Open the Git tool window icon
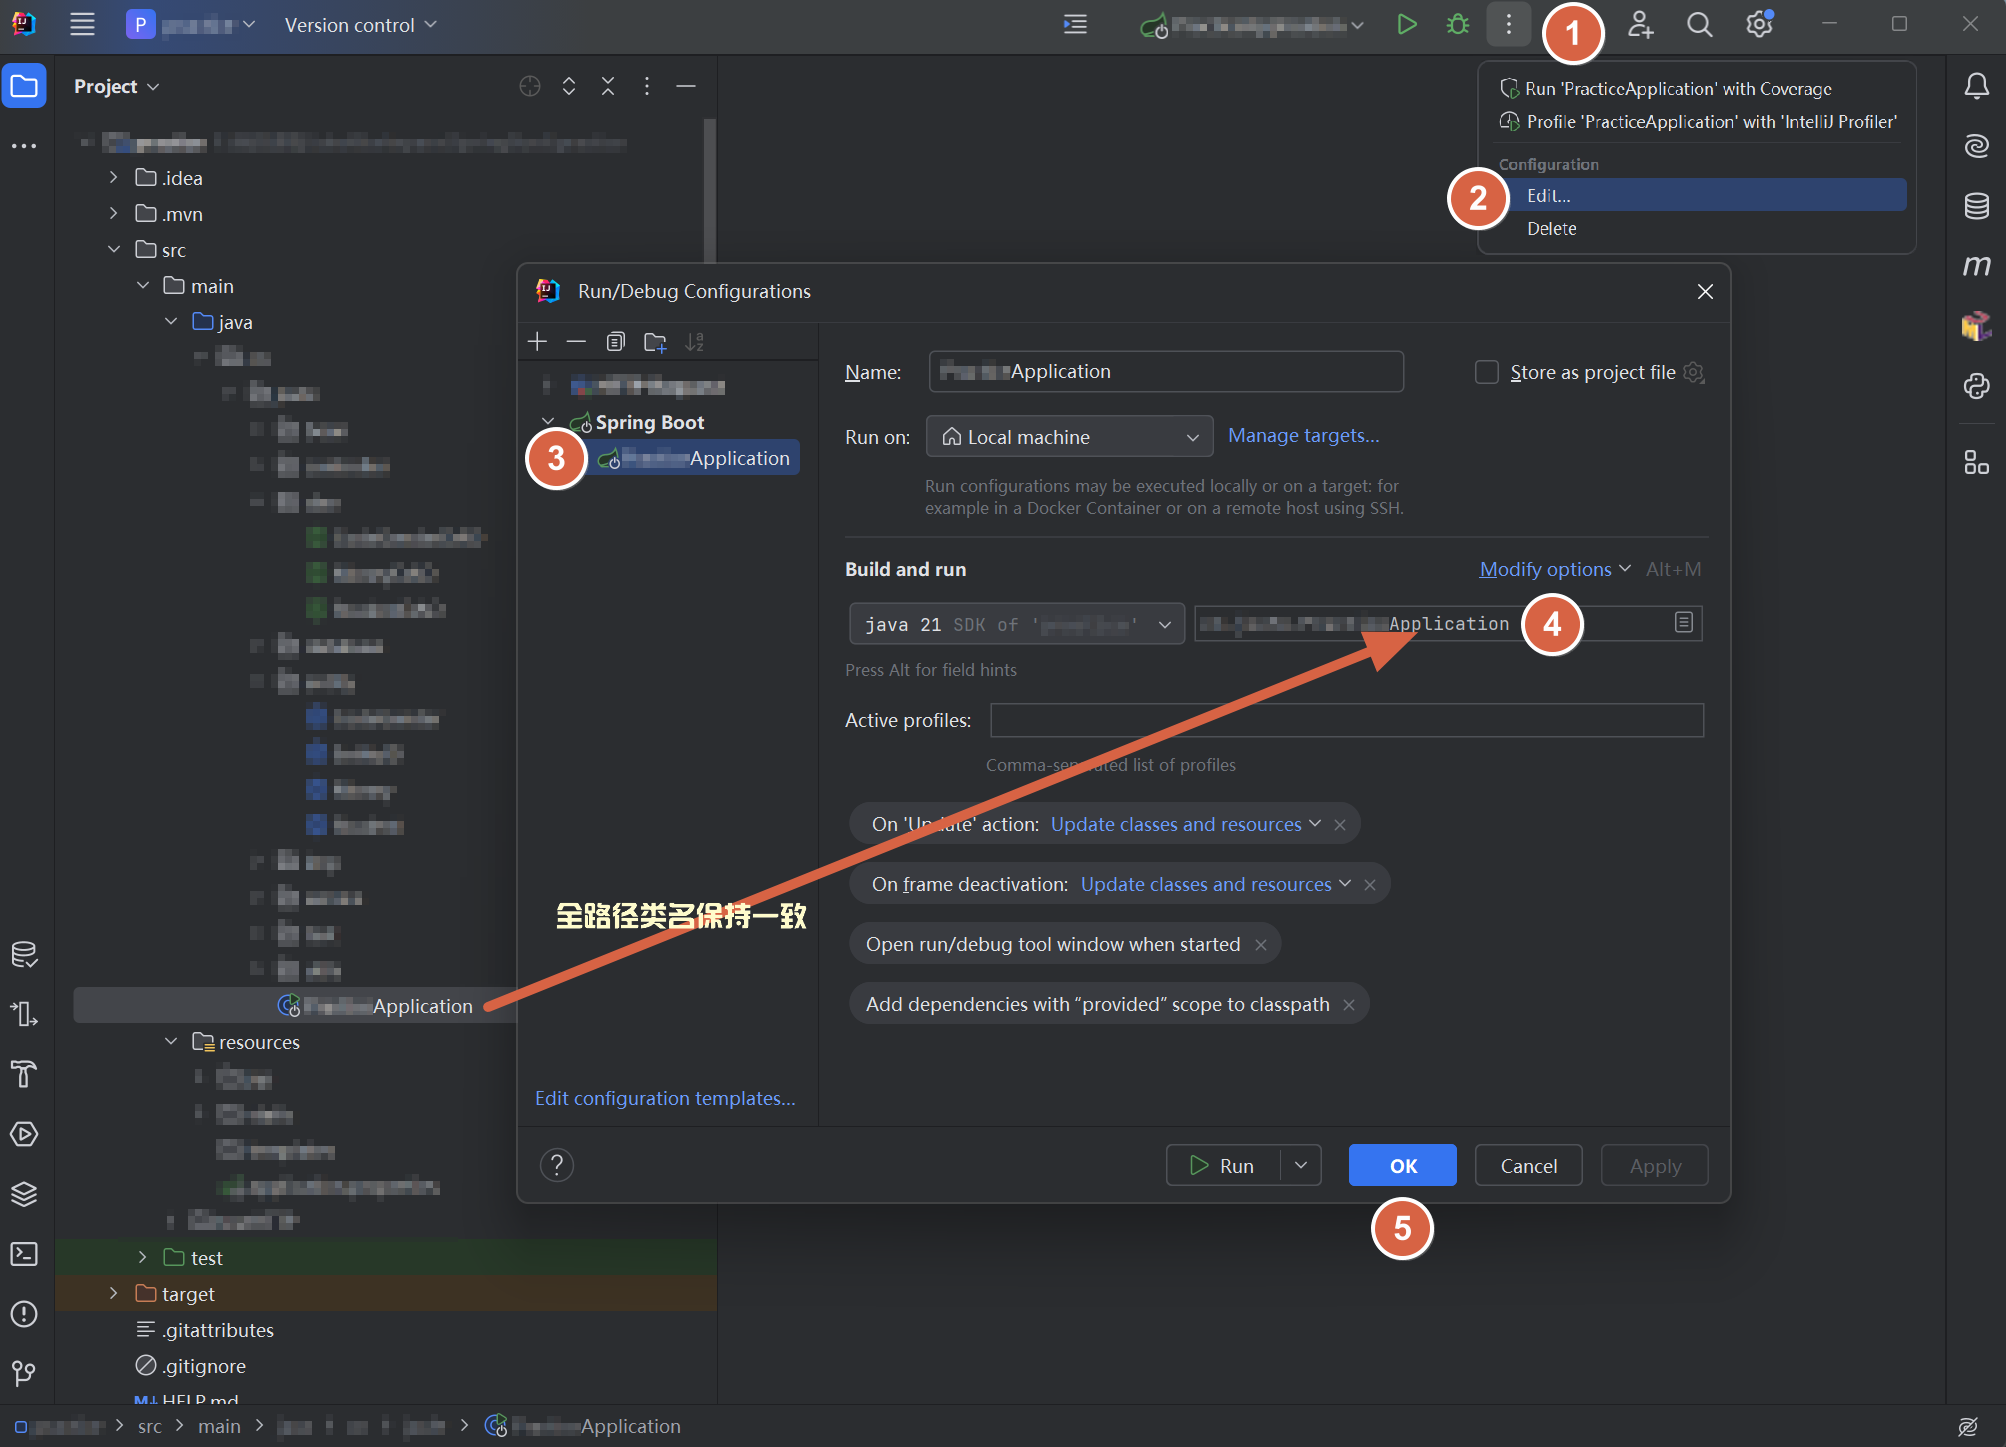Viewport: 2006px width, 1447px height. point(24,1373)
